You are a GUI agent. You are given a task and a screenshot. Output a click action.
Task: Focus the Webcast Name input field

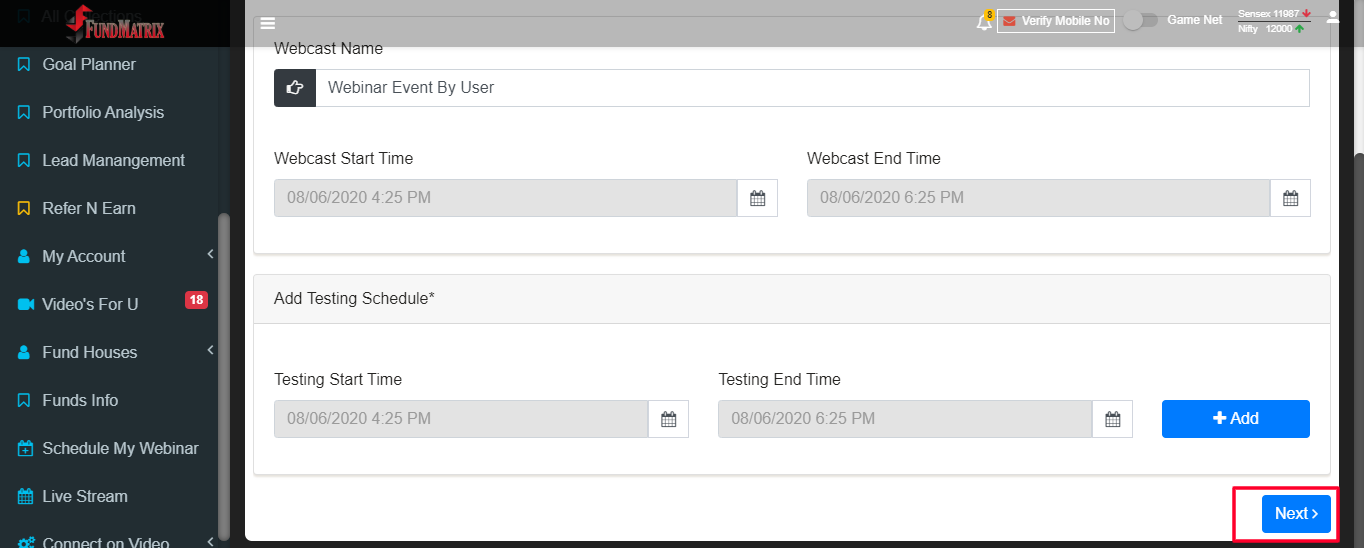(812, 88)
